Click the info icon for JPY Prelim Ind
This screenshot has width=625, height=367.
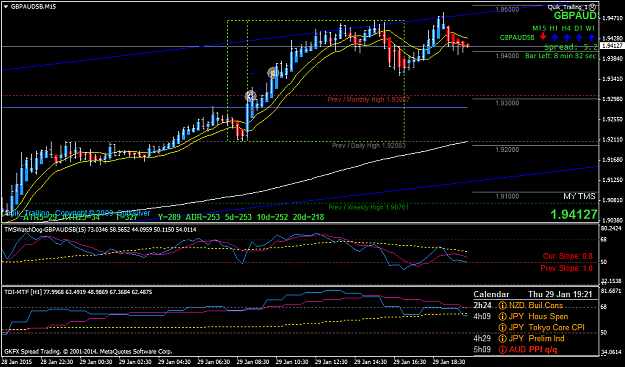pos(503,338)
